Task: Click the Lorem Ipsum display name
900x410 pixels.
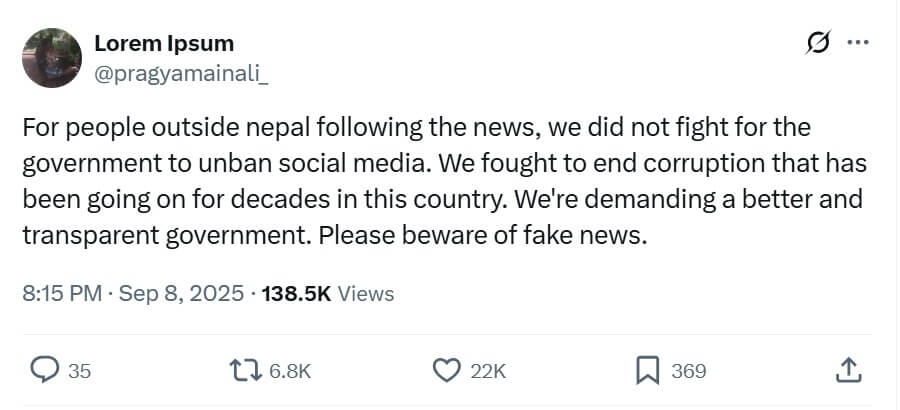Action: click(x=164, y=43)
